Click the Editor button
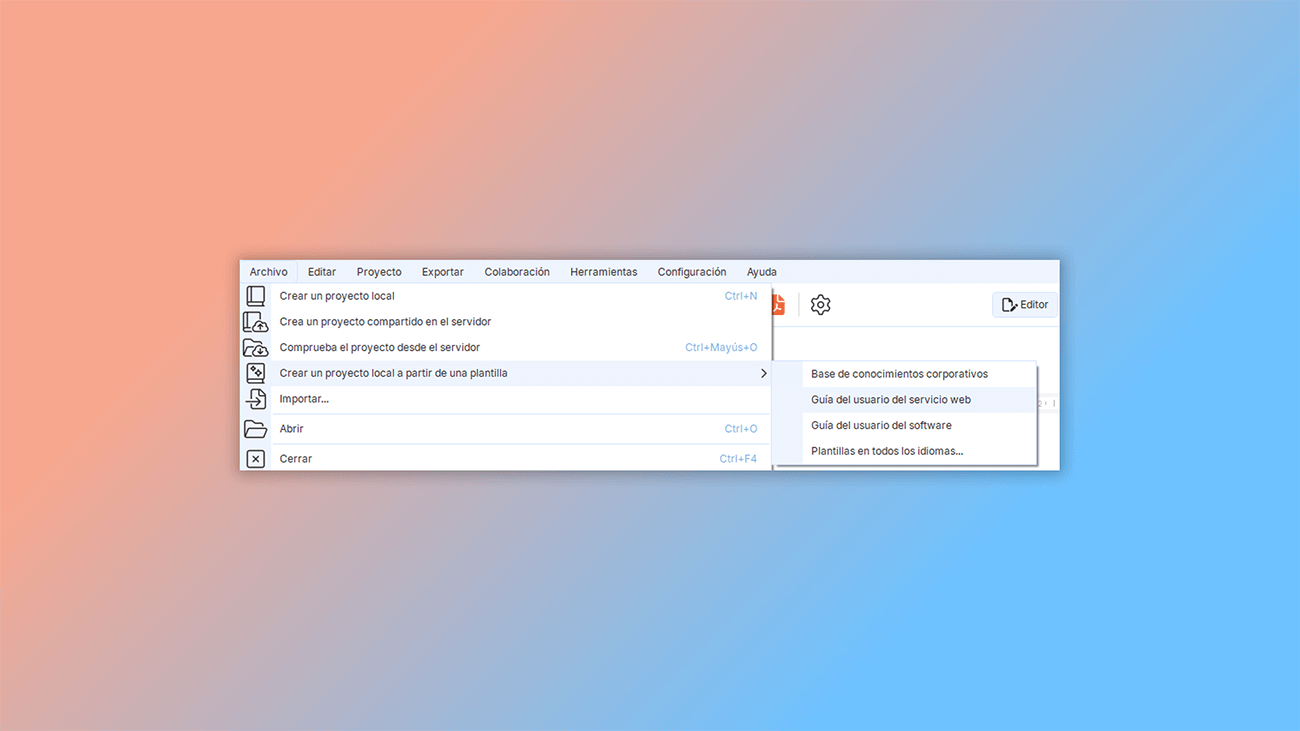Viewport: 1300px width, 731px height. [1025, 304]
